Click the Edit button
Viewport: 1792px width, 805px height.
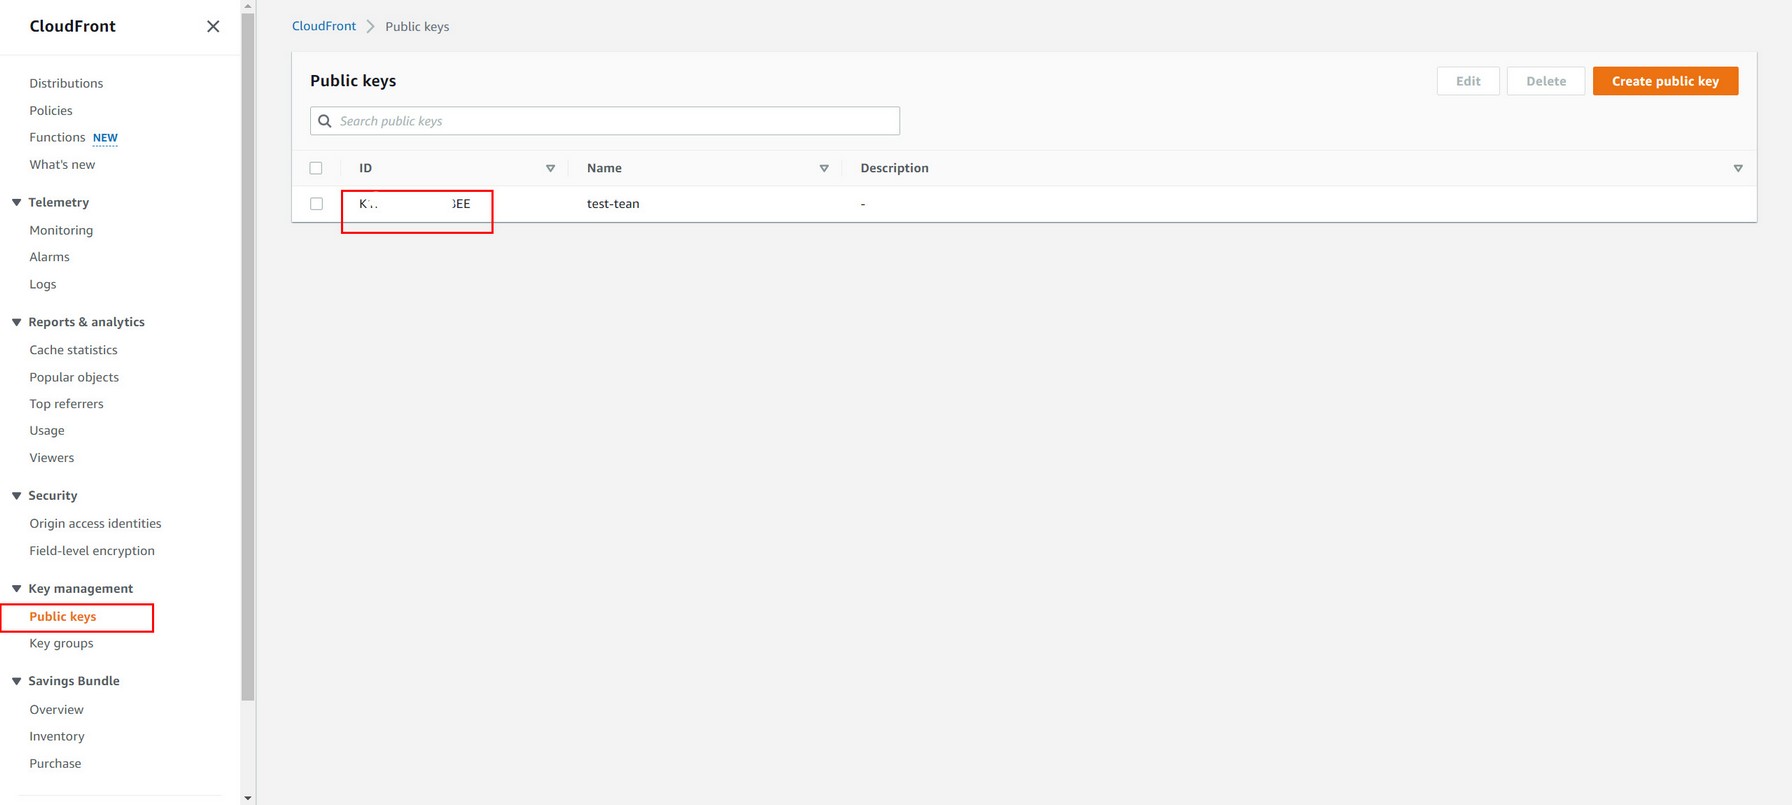1468,81
